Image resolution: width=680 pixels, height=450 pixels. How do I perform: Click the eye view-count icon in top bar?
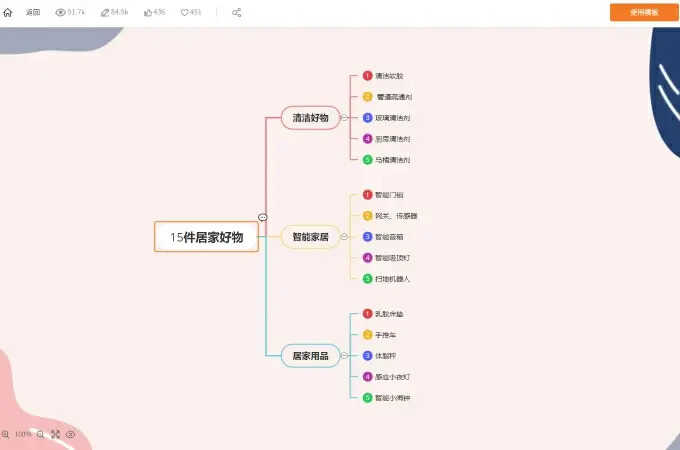60,12
